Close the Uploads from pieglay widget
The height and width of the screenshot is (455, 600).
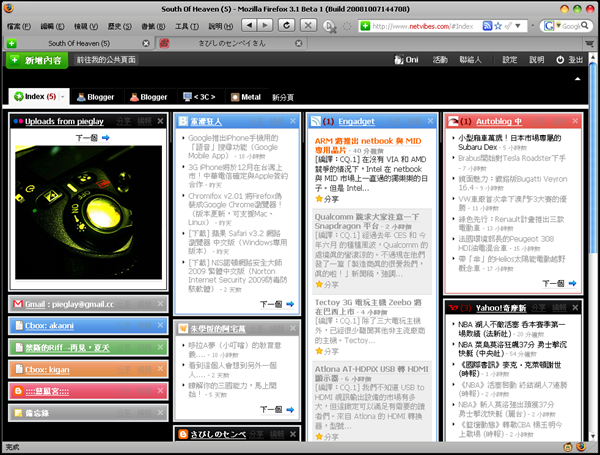(x=160, y=121)
